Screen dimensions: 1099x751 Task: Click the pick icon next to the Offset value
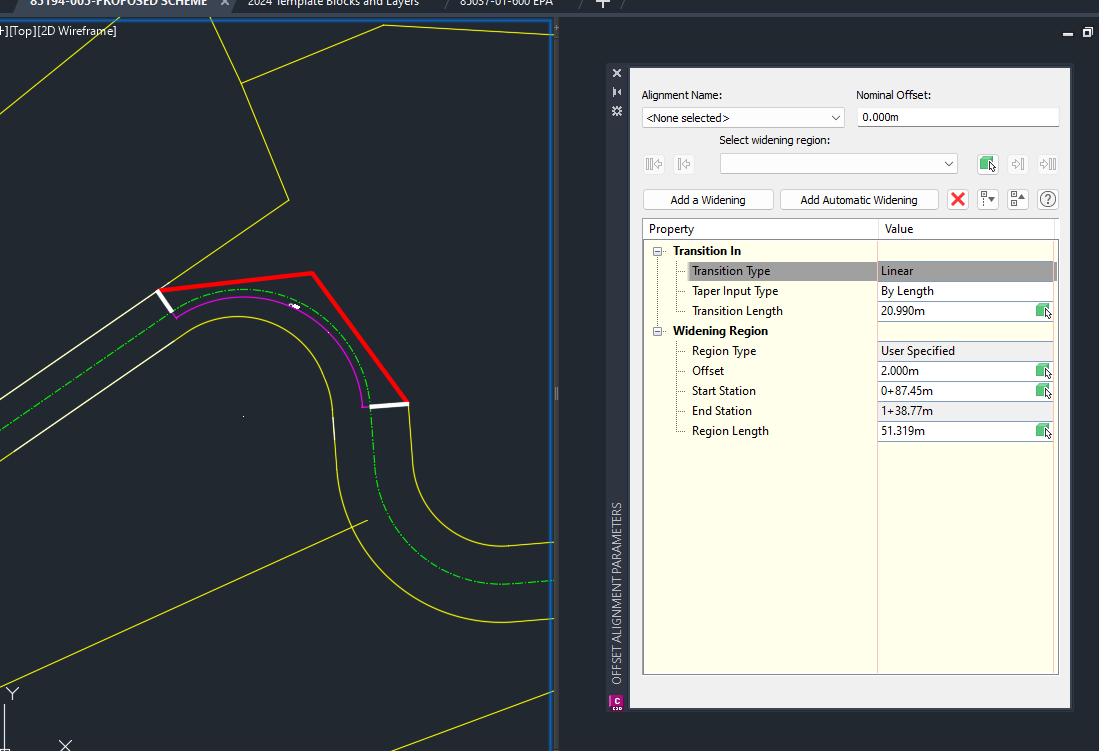(1046, 371)
